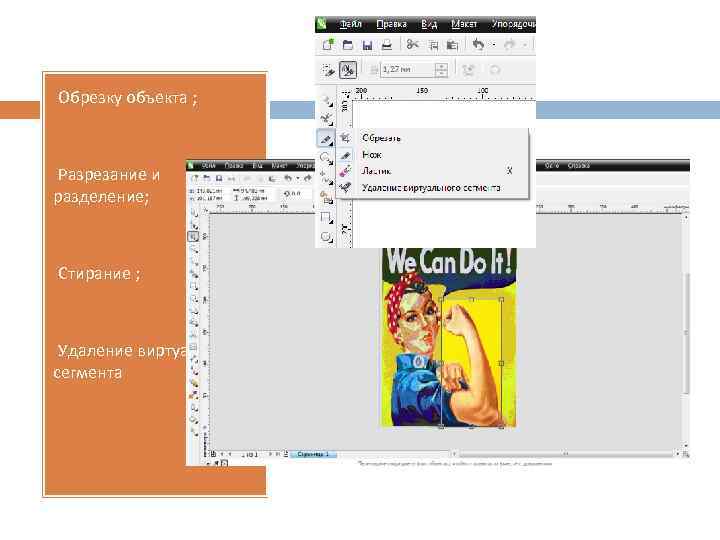Click the horizontal scrollbar below the lower canvas
Viewport: 720px width, 540px height.
point(565,454)
